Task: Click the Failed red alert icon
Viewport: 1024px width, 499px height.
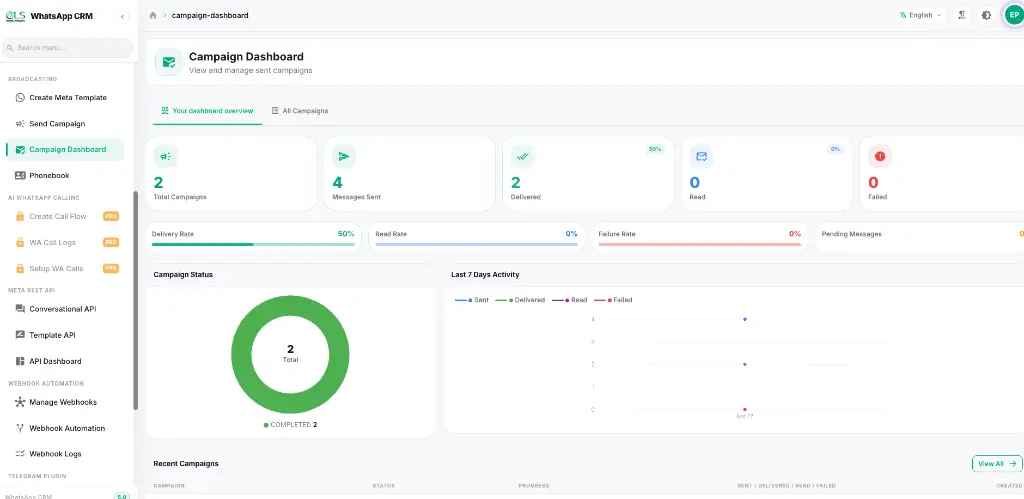Action: [880, 156]
